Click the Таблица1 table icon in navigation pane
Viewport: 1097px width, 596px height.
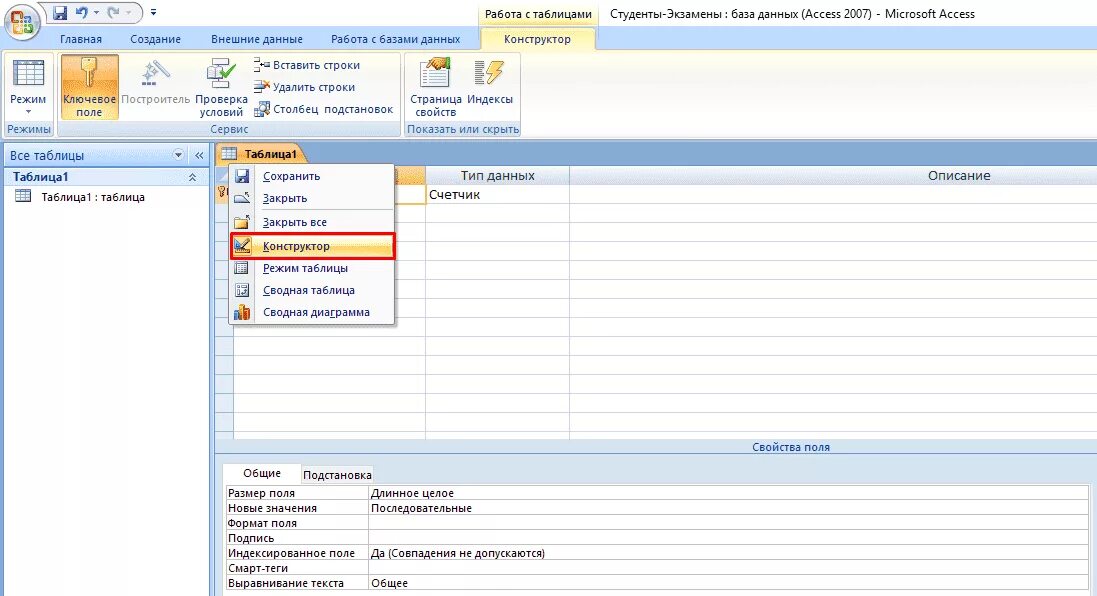(23, 197)
